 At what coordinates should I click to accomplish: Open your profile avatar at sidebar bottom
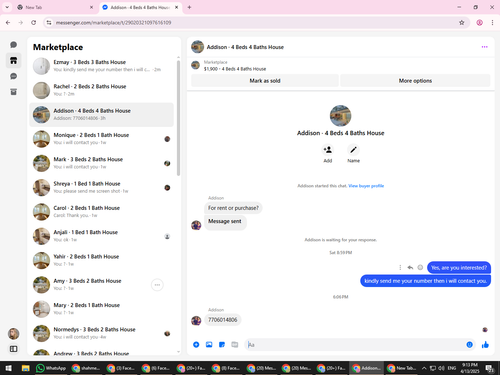13,334
